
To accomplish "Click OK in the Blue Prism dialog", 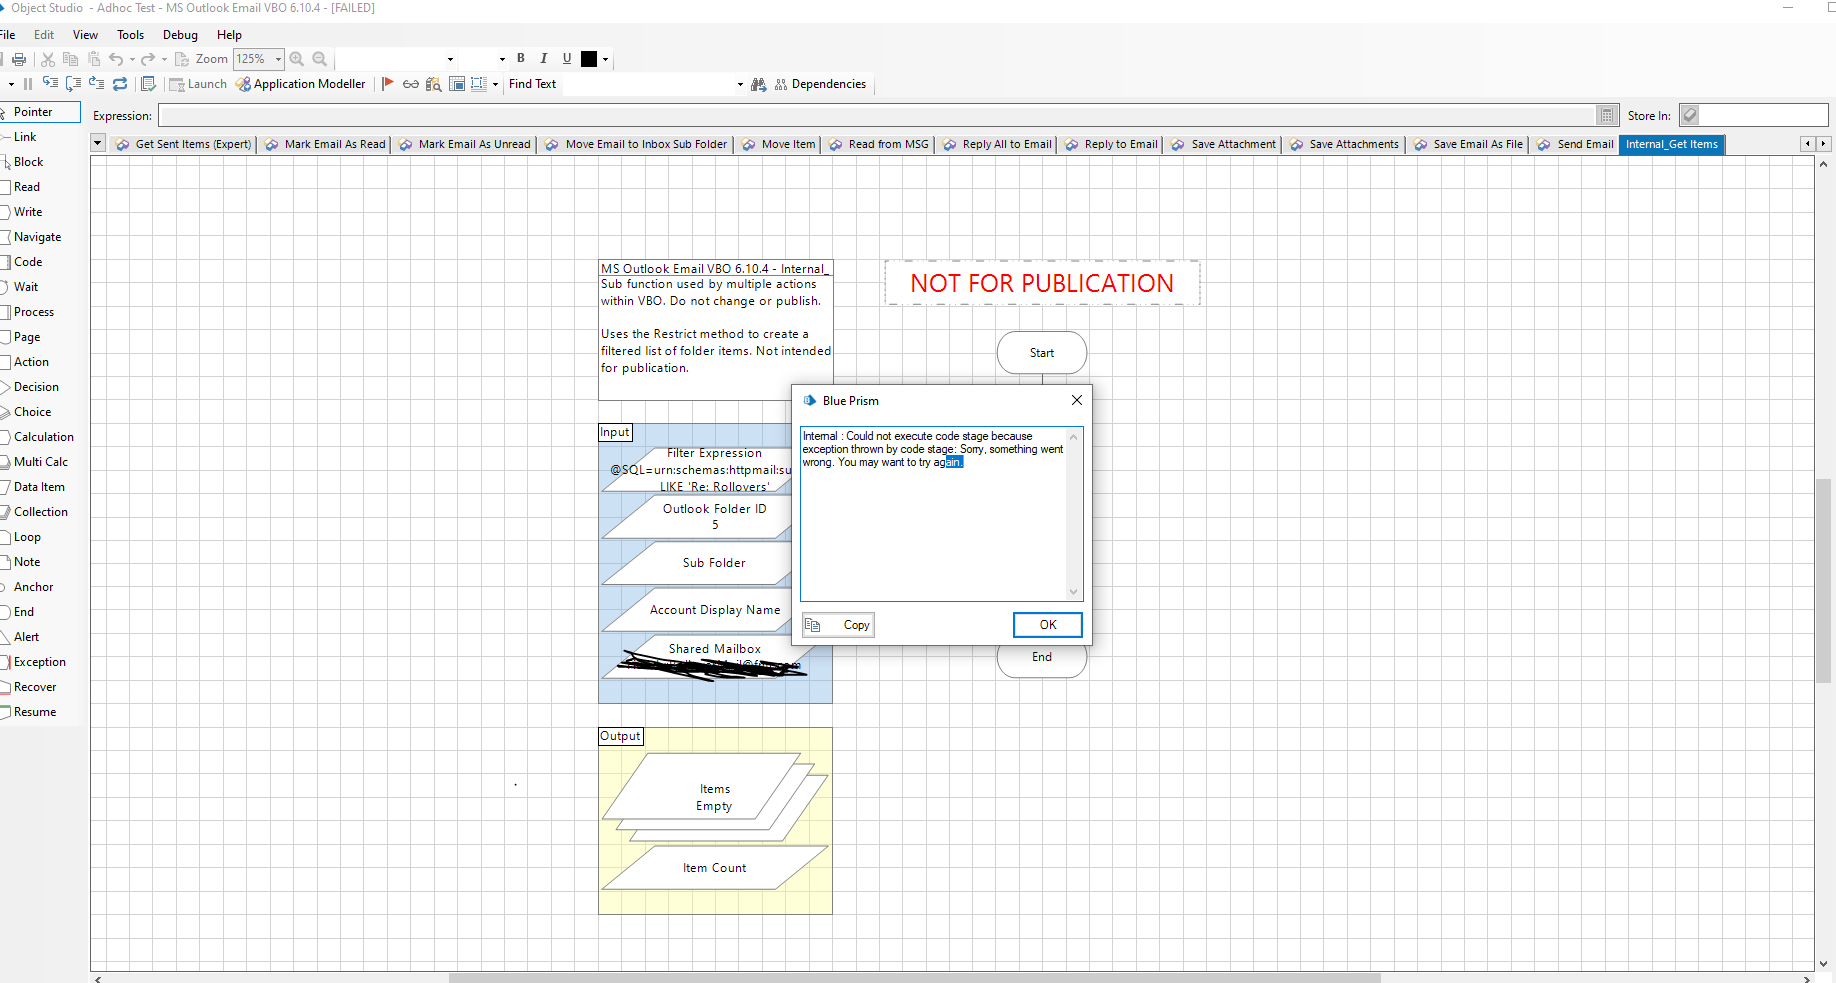I will pos(1047,625).
